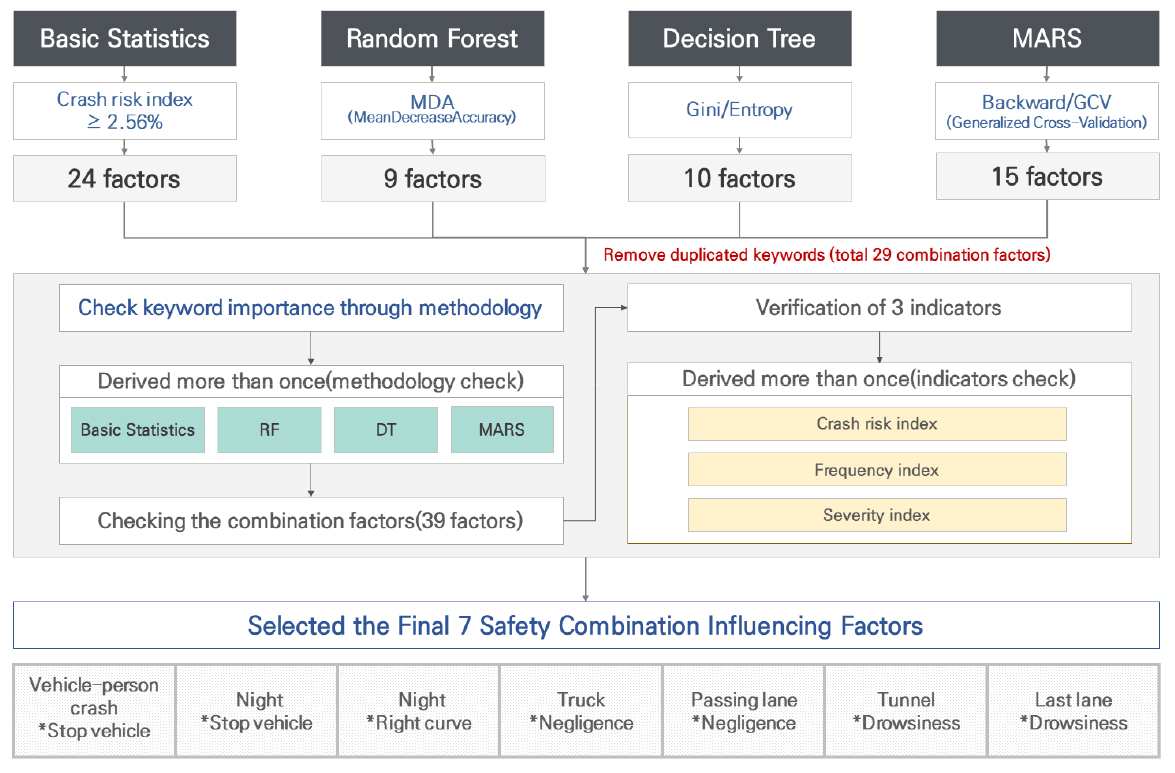Viewport: 1175px width, 773px height.
Task: Click the Crash risk index ≥ 2.56% box
Action: (125, 109)
